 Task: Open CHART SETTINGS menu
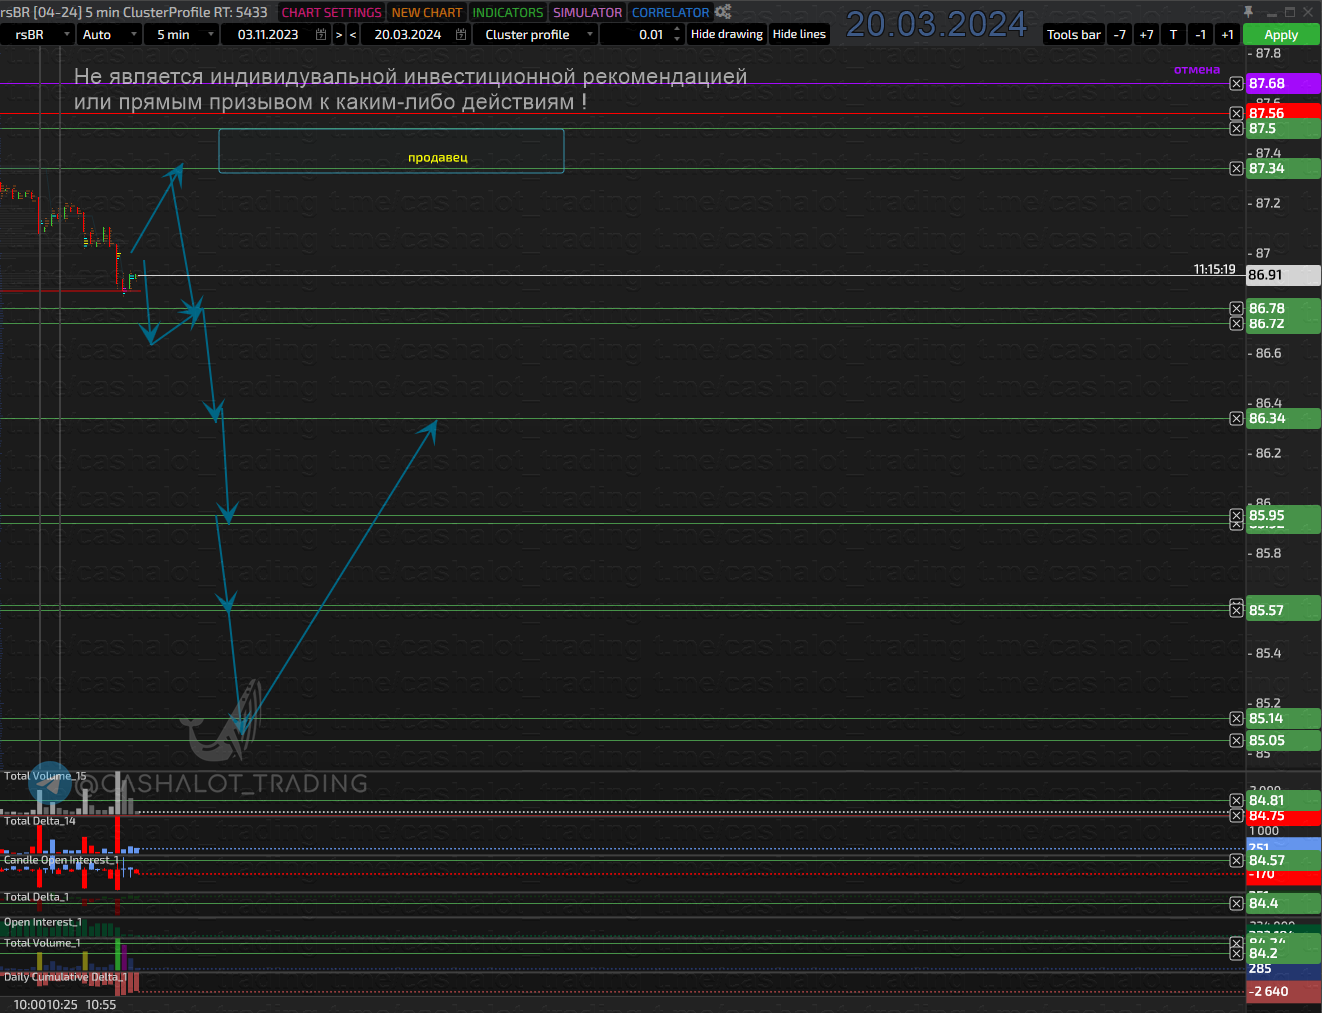pos(331,12)
